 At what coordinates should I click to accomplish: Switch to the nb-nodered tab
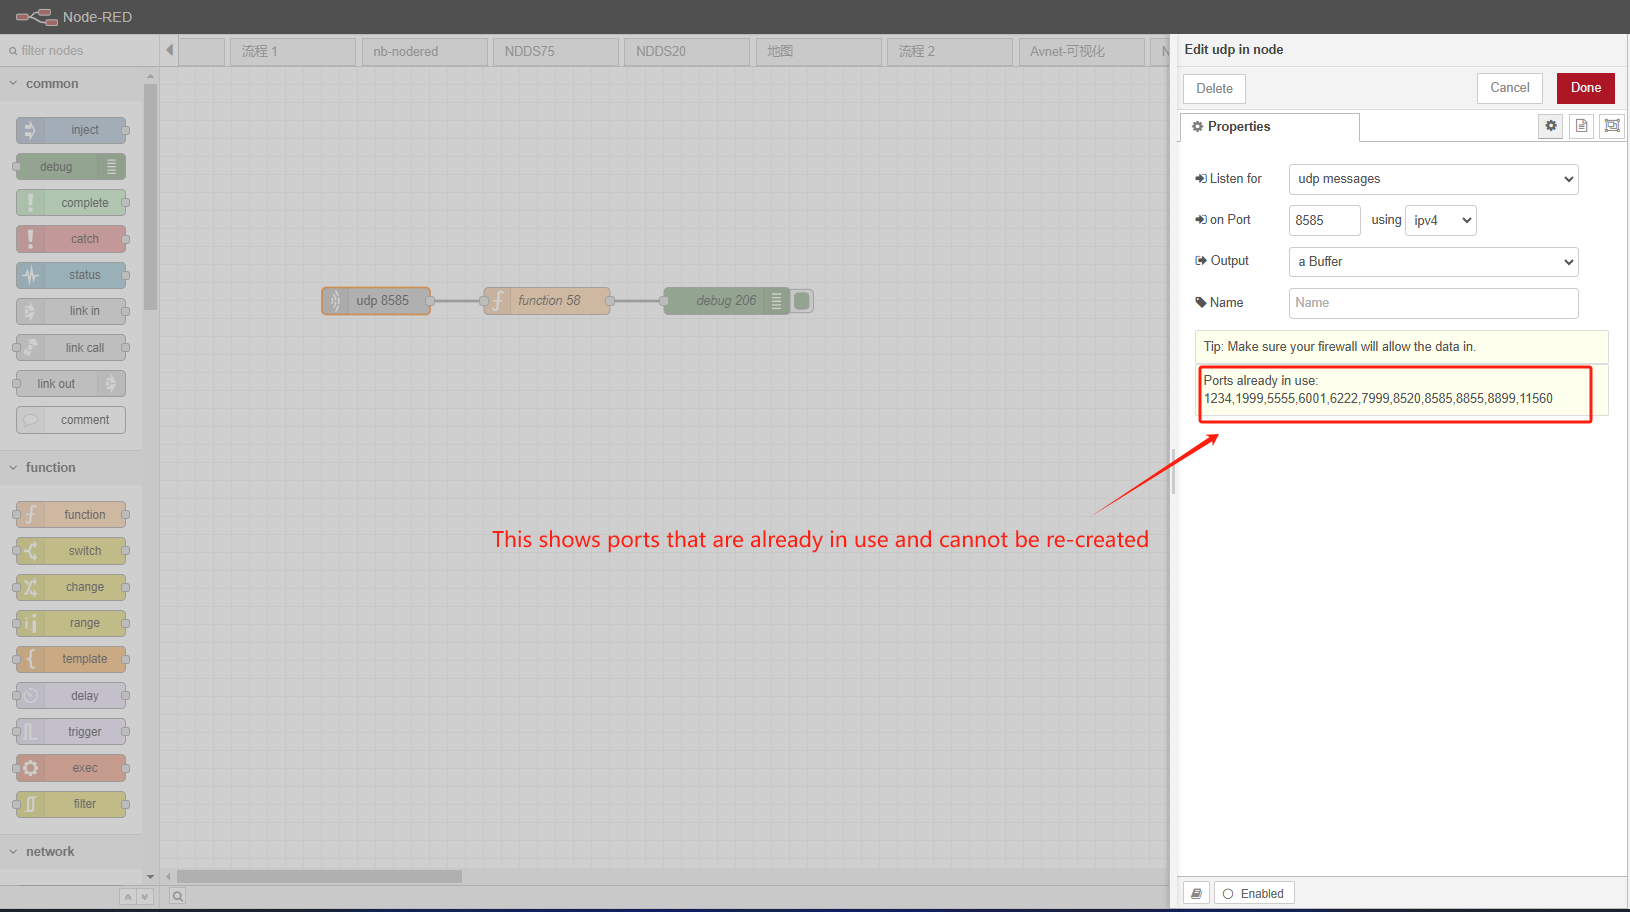pos(425,51)
